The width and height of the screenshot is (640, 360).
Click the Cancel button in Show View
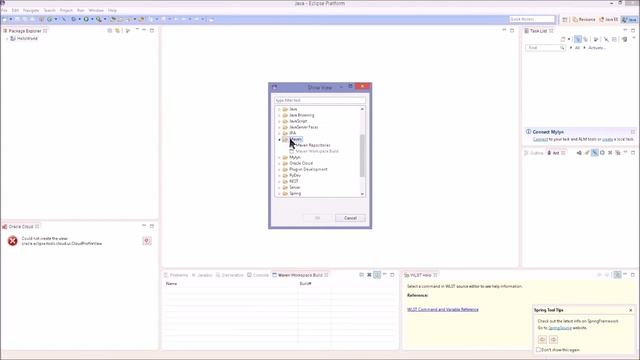click(350, 218)
